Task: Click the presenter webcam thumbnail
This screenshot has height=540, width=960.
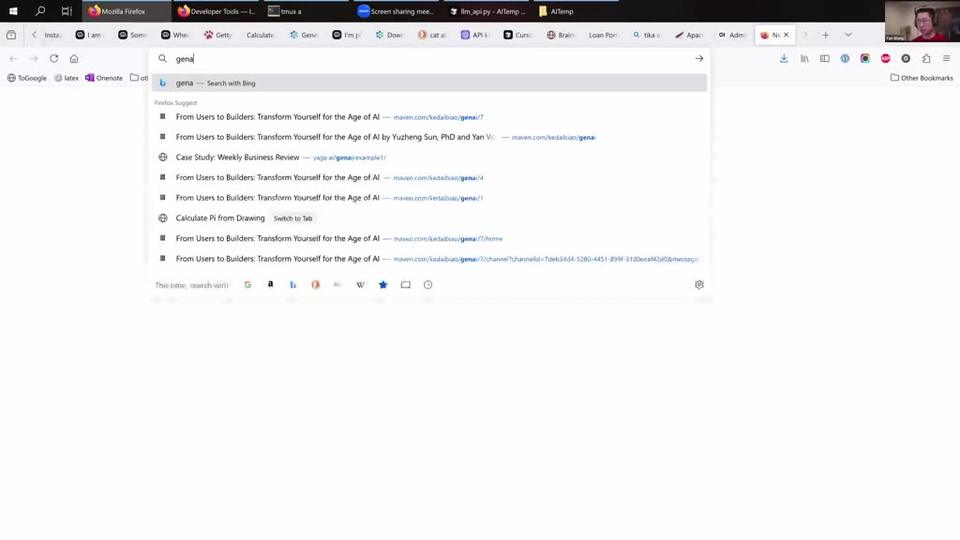Action: [x=922, y=21]
